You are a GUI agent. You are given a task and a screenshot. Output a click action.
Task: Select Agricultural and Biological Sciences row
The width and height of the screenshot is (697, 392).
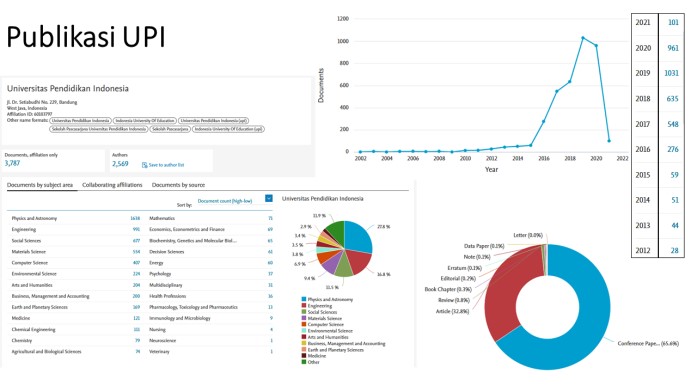(76, 352)
